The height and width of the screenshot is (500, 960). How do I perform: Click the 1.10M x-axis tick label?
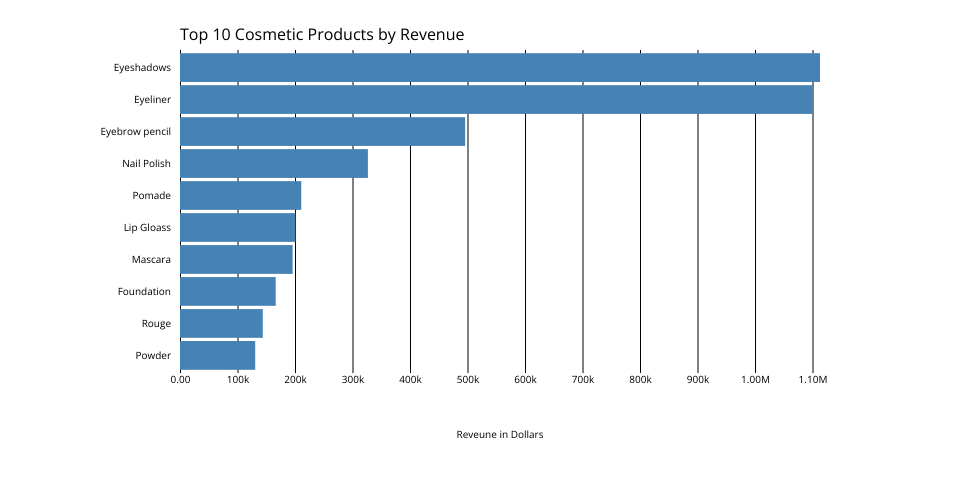(812, 380)
